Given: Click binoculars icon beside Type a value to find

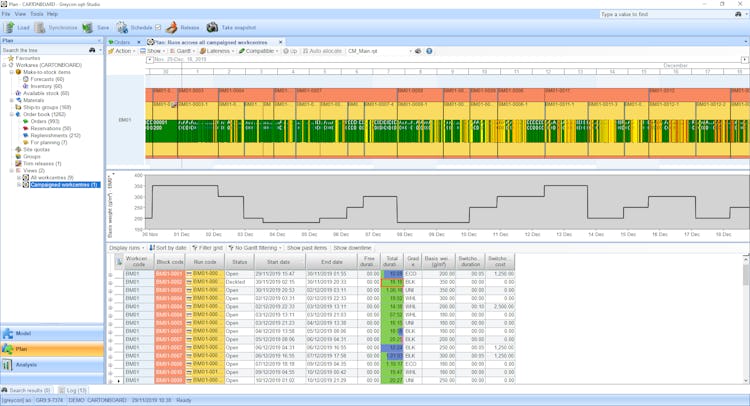Looking at the screenshot, I should (x=738, y=14).
